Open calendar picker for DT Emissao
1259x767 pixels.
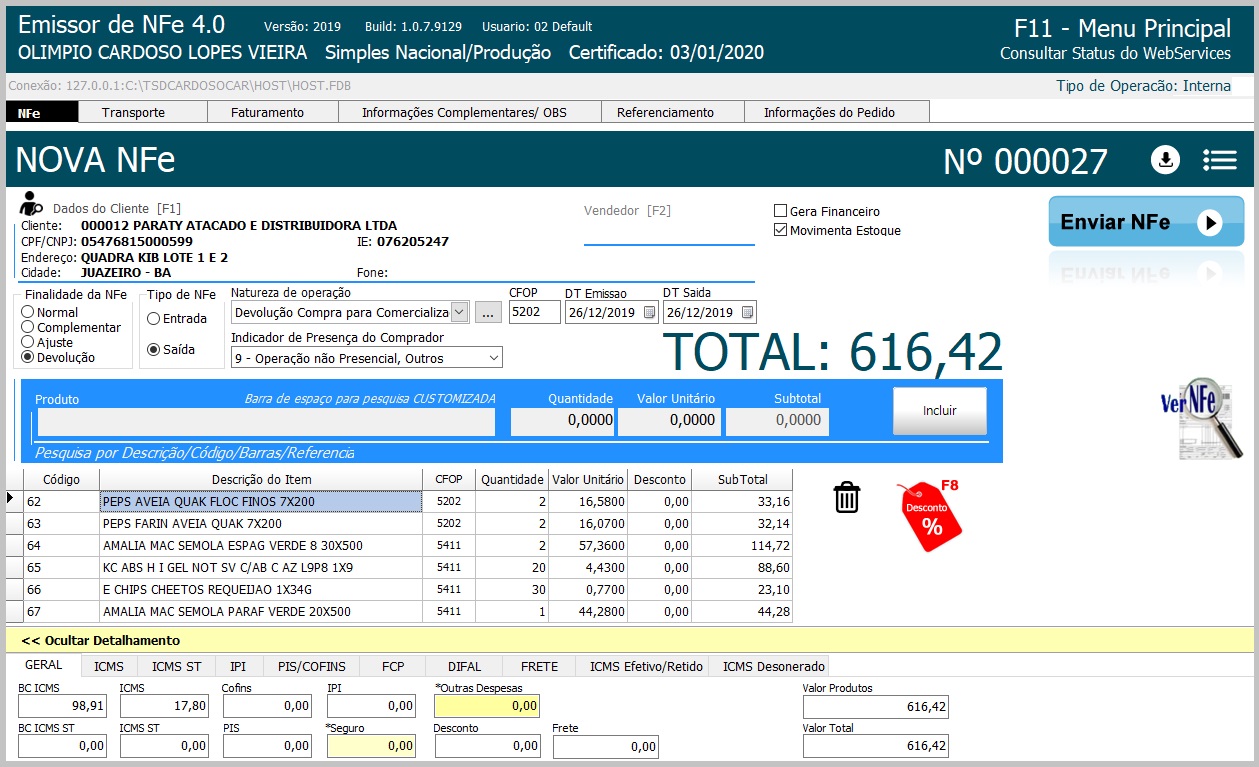[649, 312]
